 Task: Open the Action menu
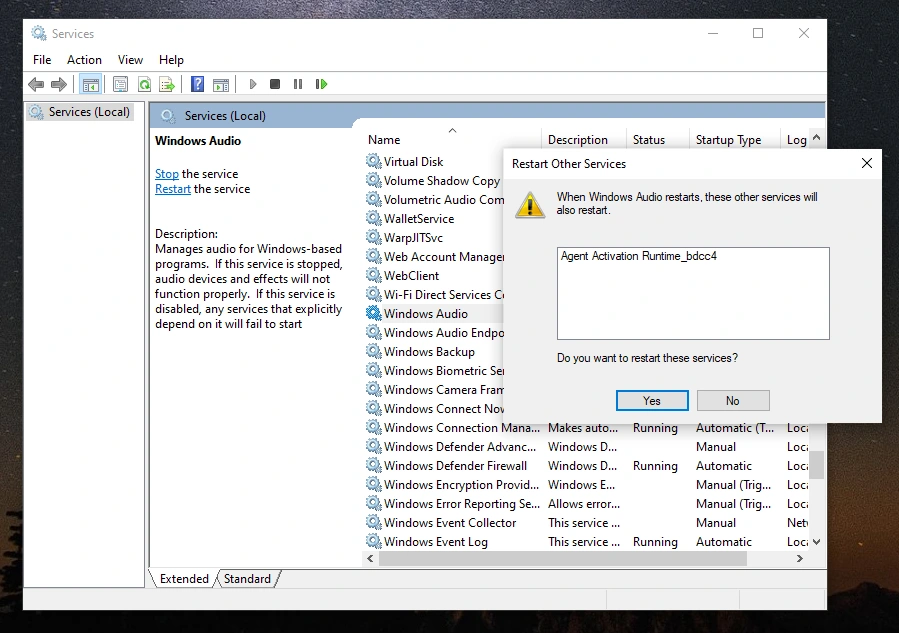pyautogui.click(x=84, y=60)
